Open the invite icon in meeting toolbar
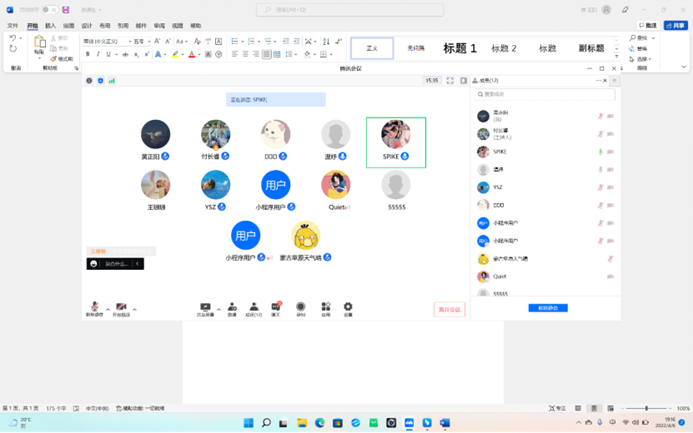 [232, 309]
